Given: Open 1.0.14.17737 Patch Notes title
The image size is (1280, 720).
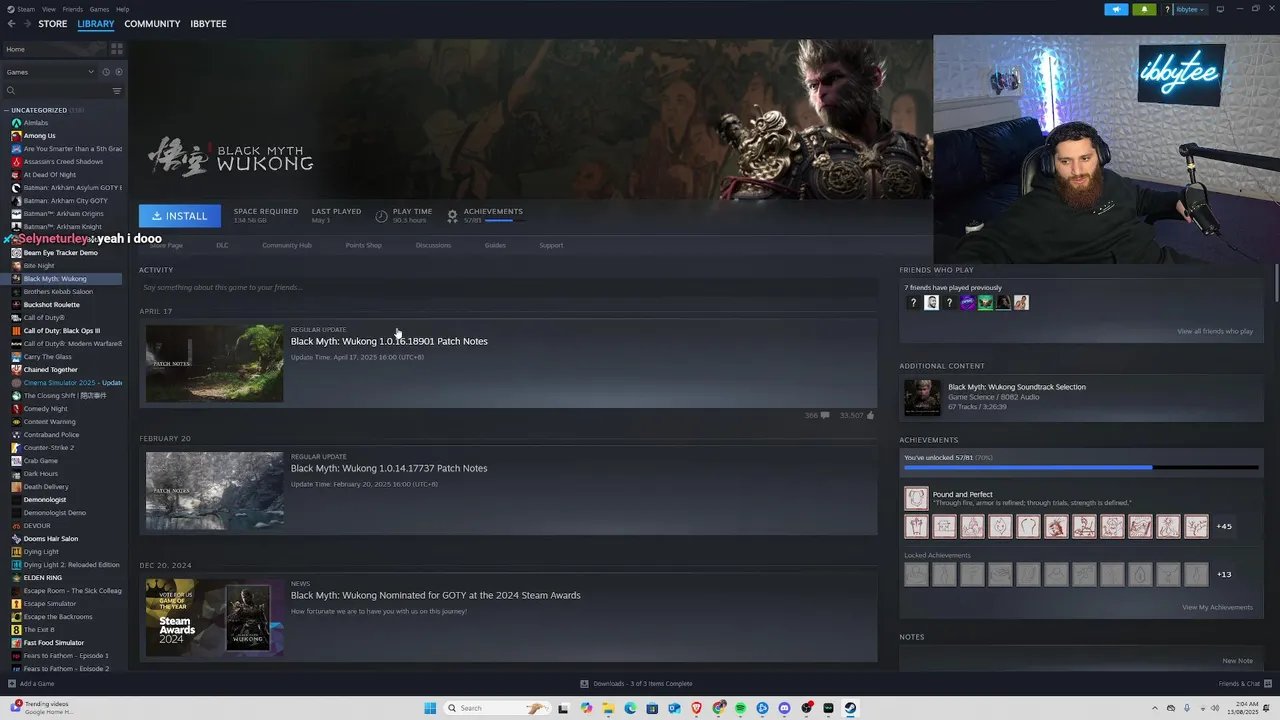Looking at the screenshot, I should (x=389, y=468).
